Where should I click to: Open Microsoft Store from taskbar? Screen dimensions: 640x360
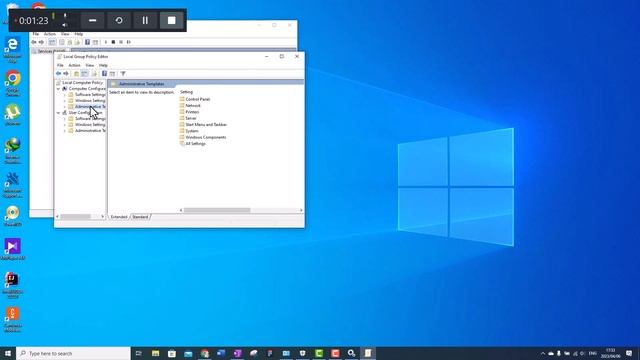click(172, 353)
